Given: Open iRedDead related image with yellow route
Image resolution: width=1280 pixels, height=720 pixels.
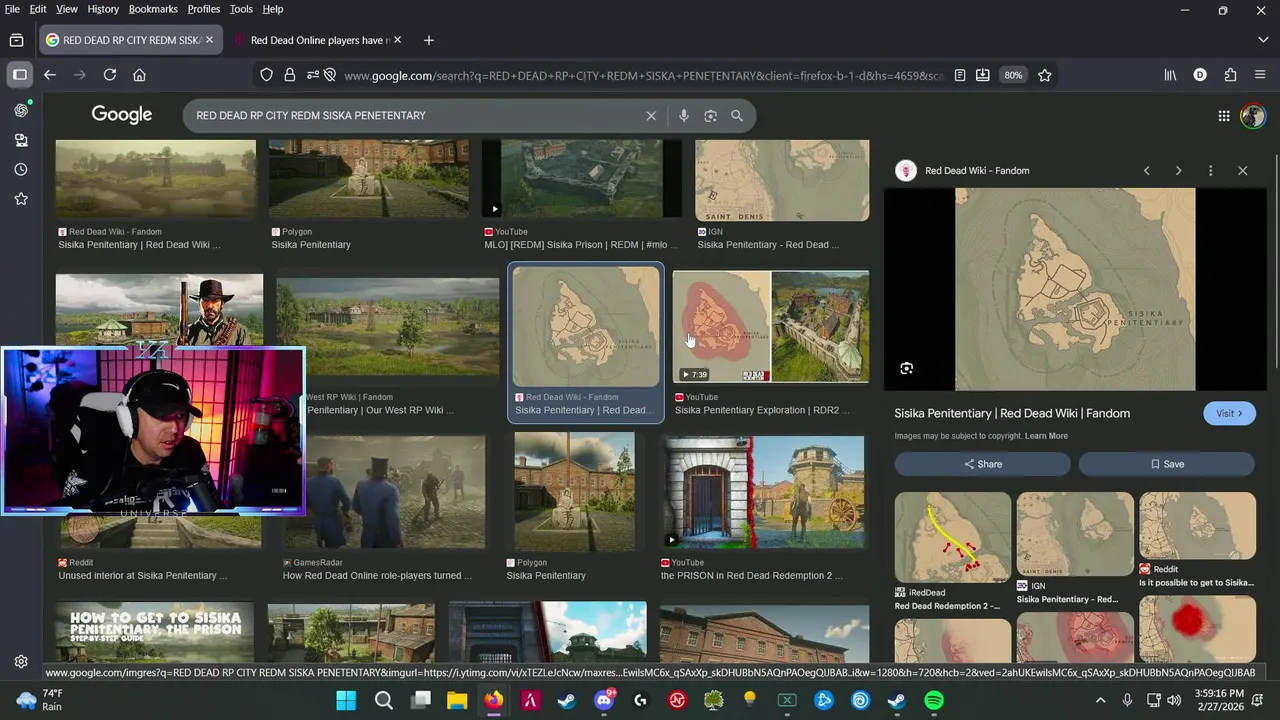Looking at the screenshot, I should coord(953,538).
